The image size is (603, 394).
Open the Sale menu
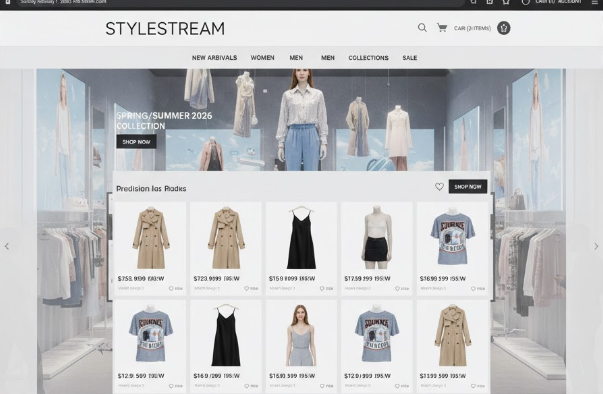coord(410,58)
